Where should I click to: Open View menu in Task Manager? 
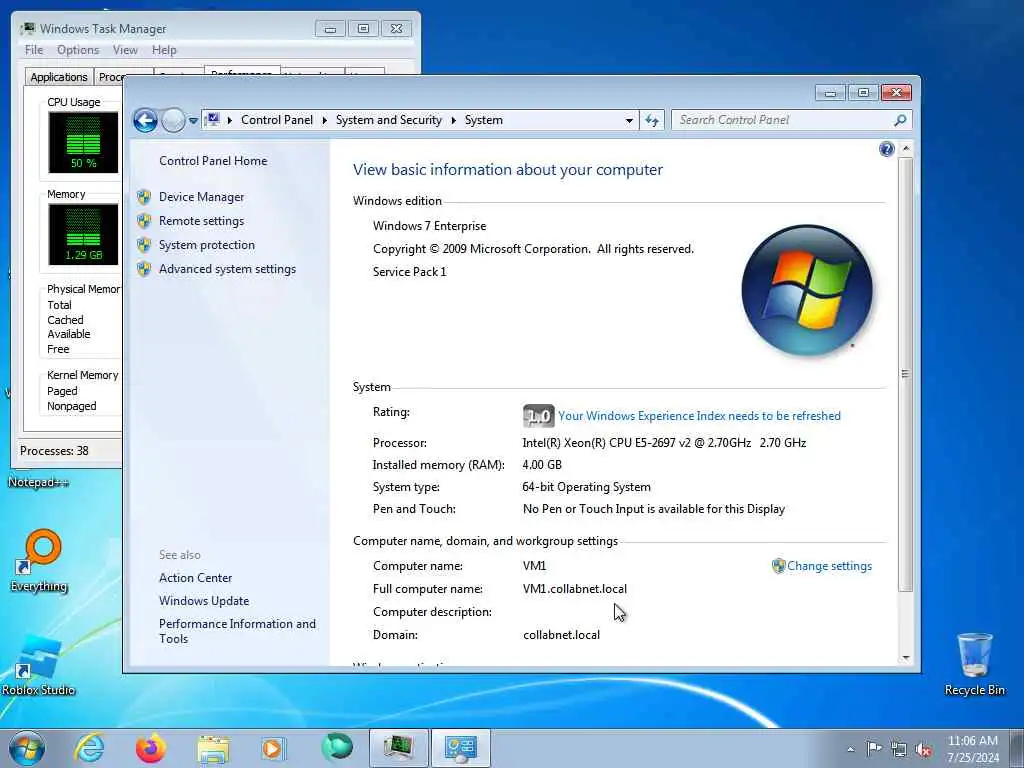coord(125,50)
